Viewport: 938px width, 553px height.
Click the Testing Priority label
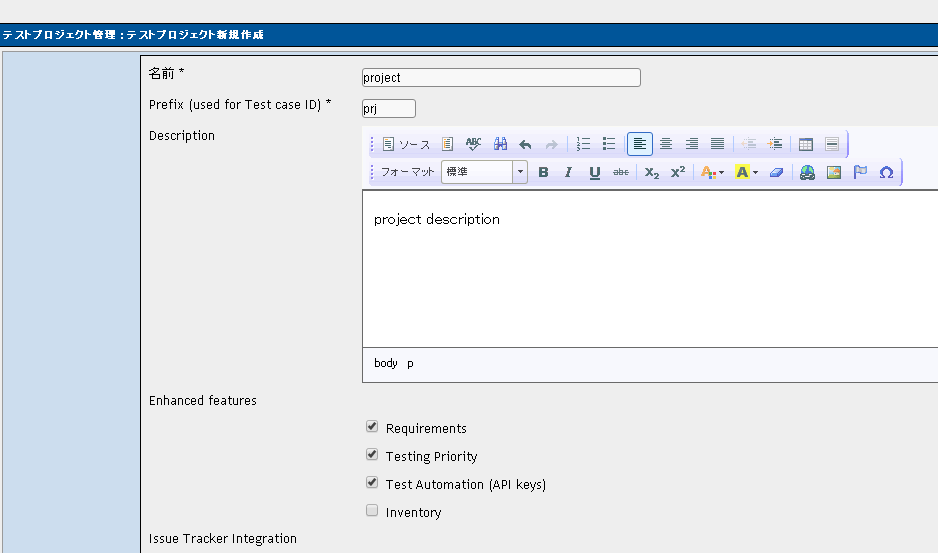(x=431, y=457)
